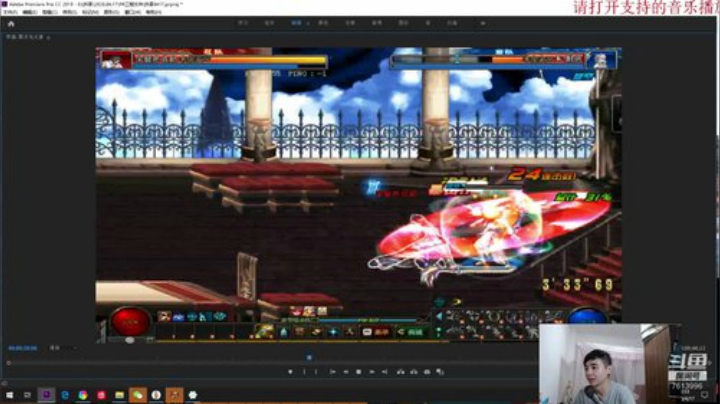The image size is (720, 404).
Task: Open Microsoft Edge from the taskbar
Action: pyautogui.click(x=65, y=395)
